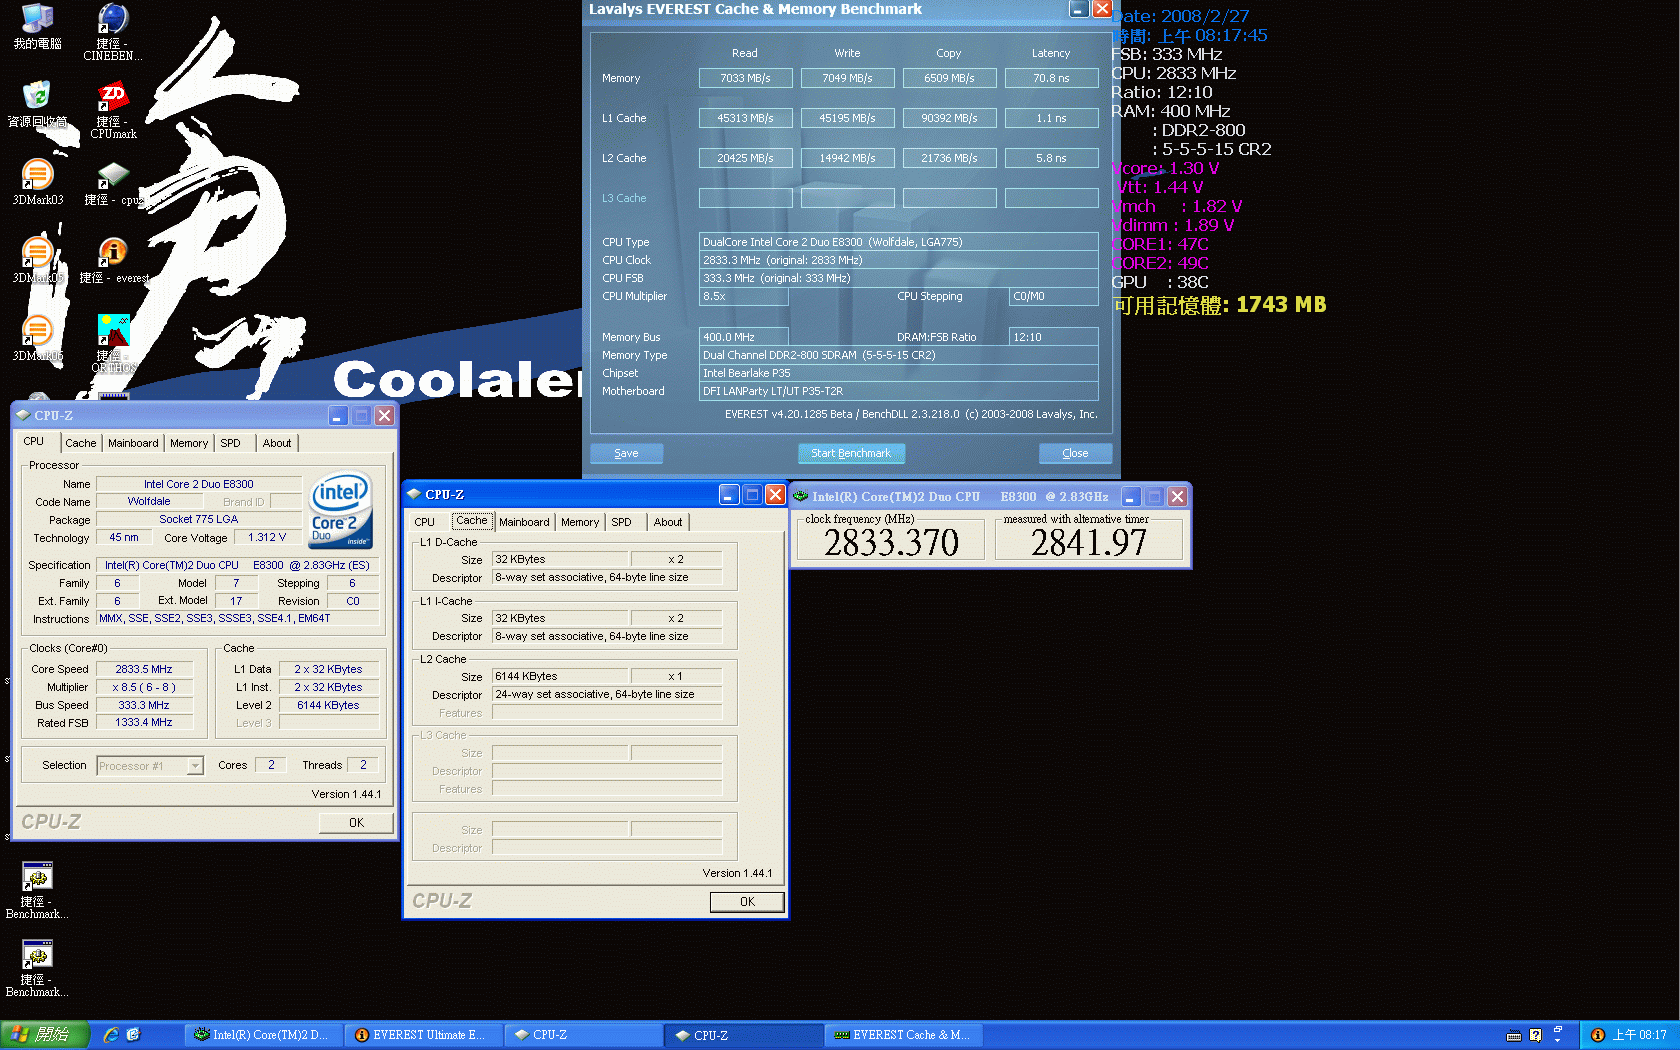Select Cache tab in left CPU-Z window
The image size is (1680, 1050).
click(81, 443)
